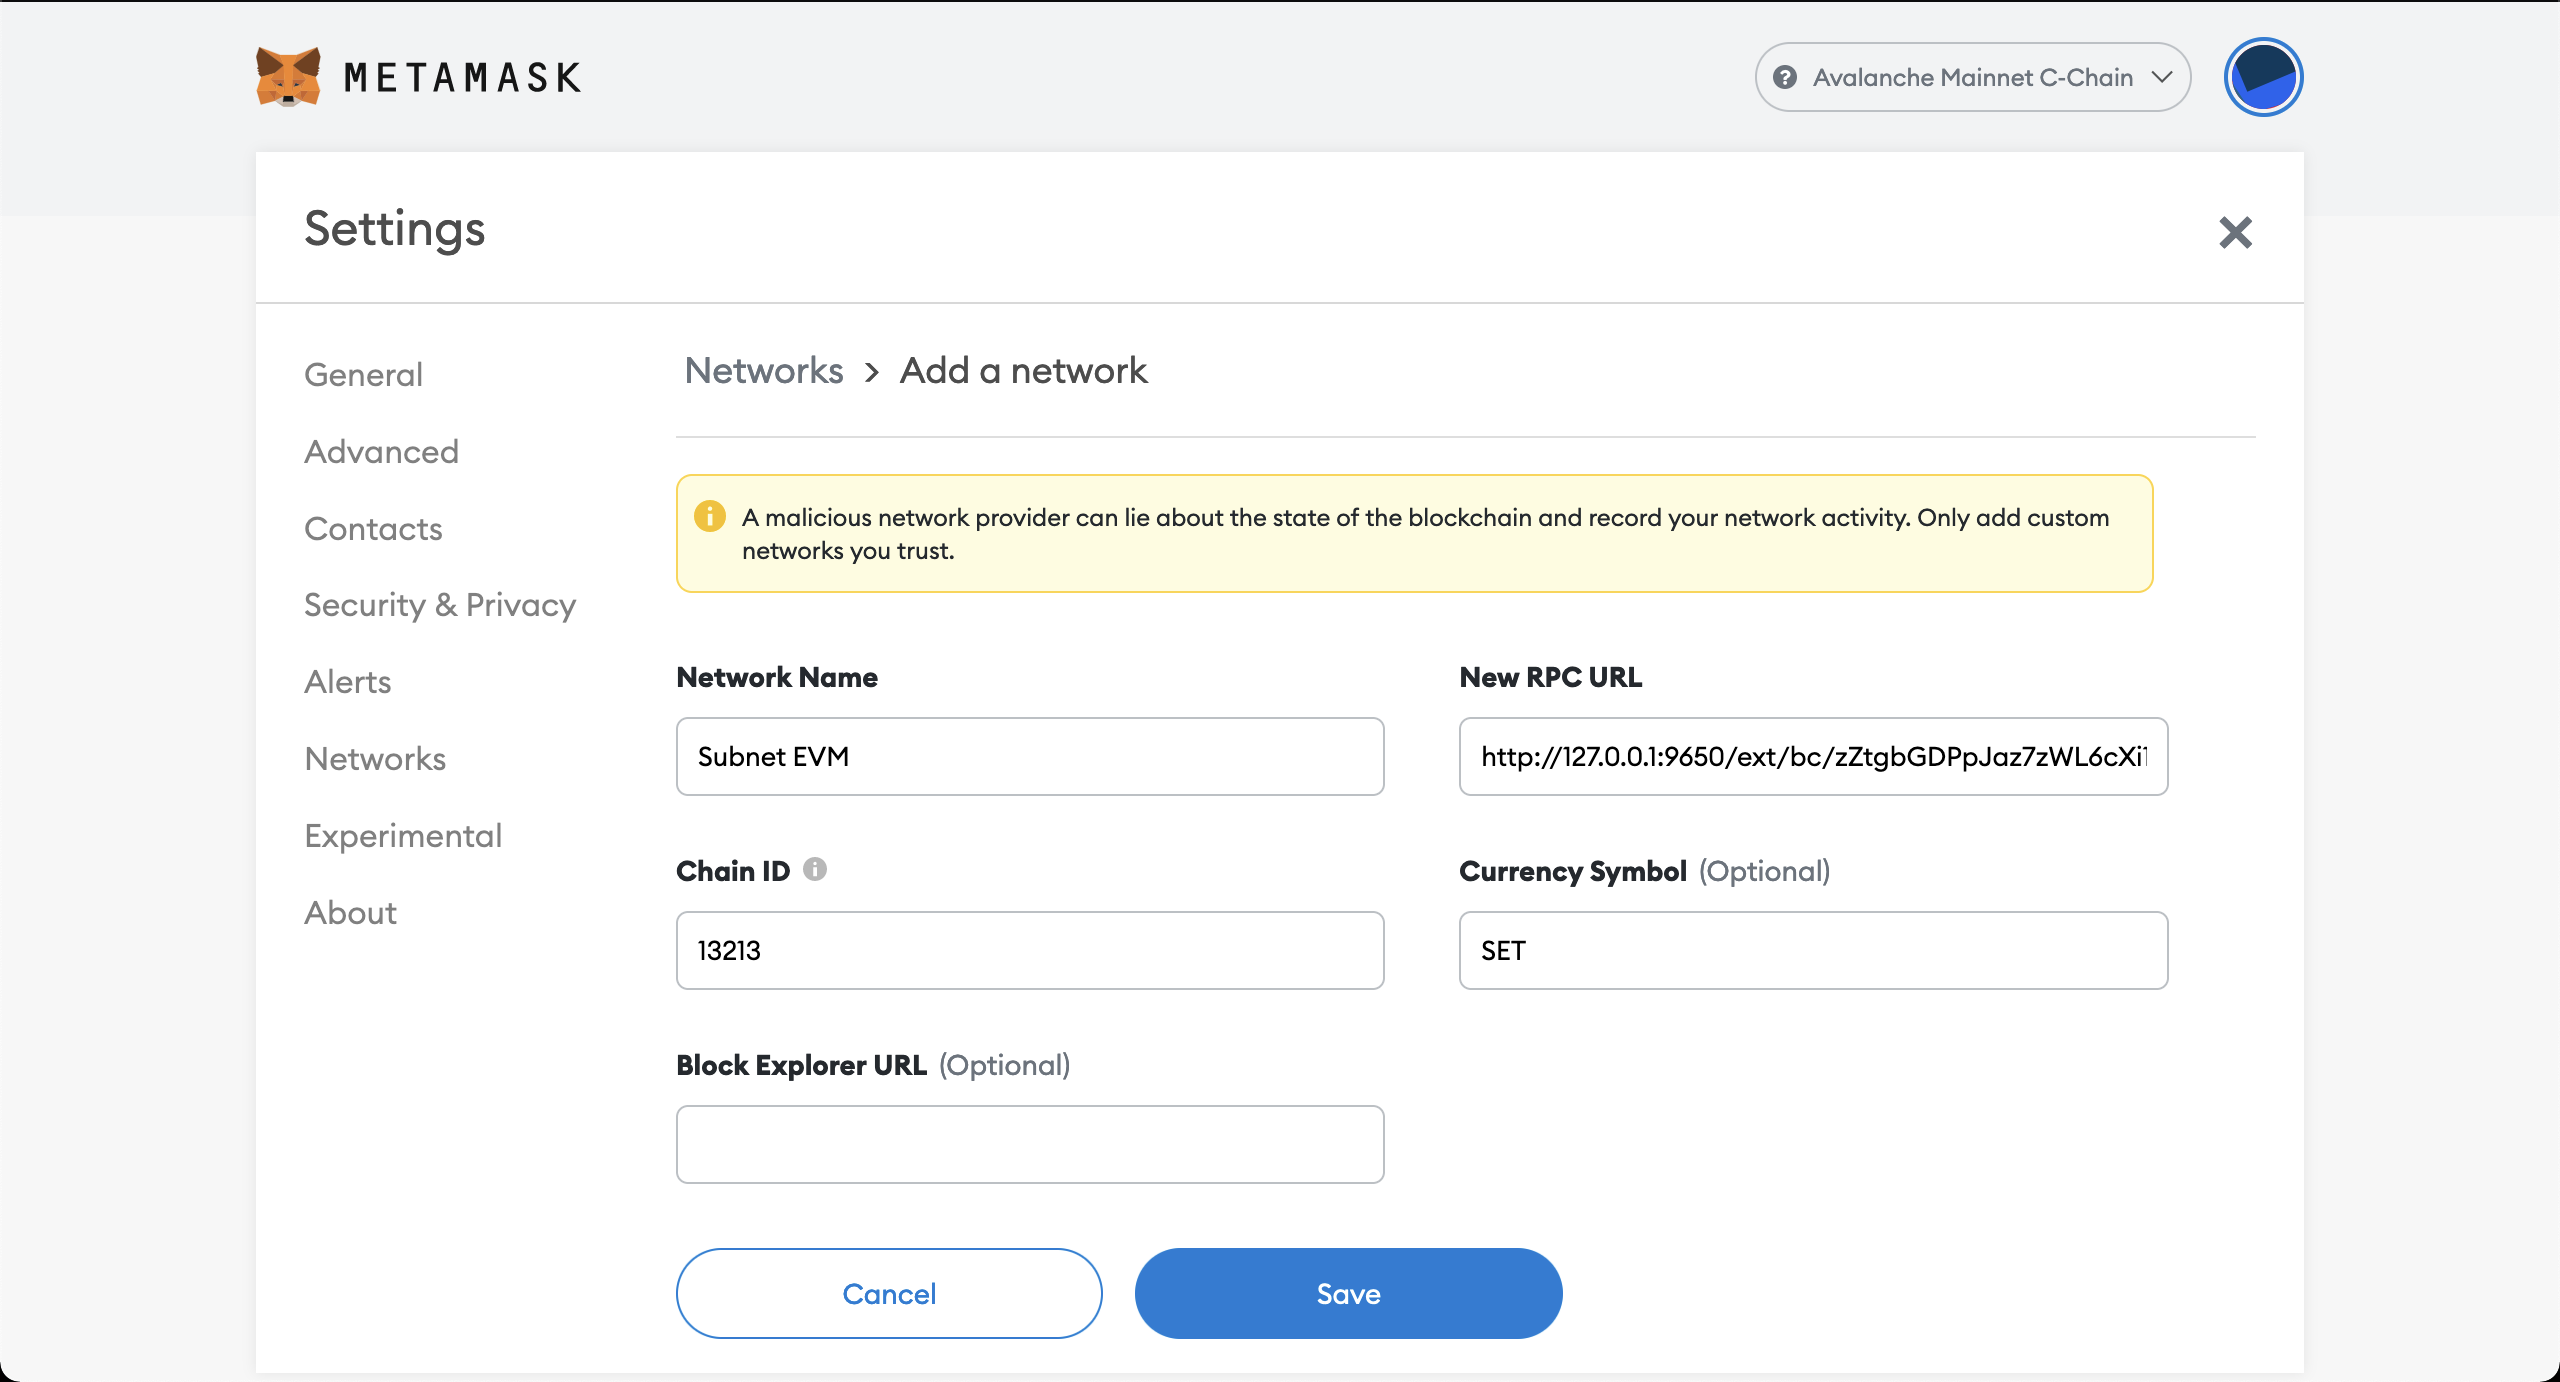Open the Avalanche Mainnet C-Chain network dropdown

[1972, 77]
